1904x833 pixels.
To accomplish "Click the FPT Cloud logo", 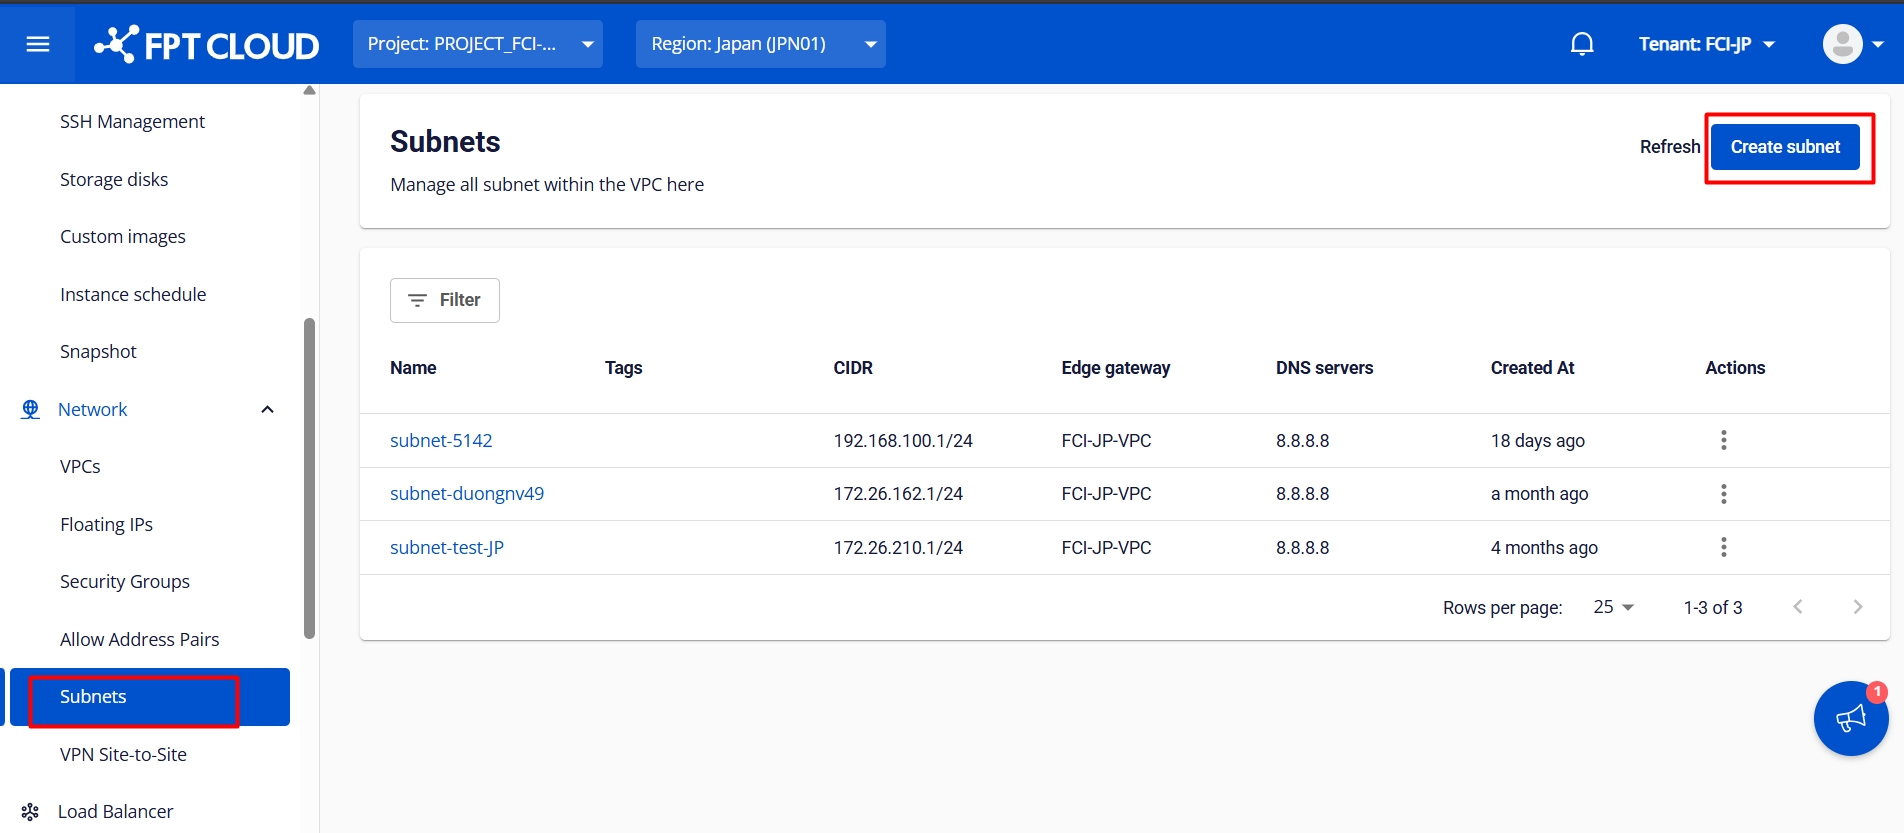I will pyautogui.click(x=207, y=45).
